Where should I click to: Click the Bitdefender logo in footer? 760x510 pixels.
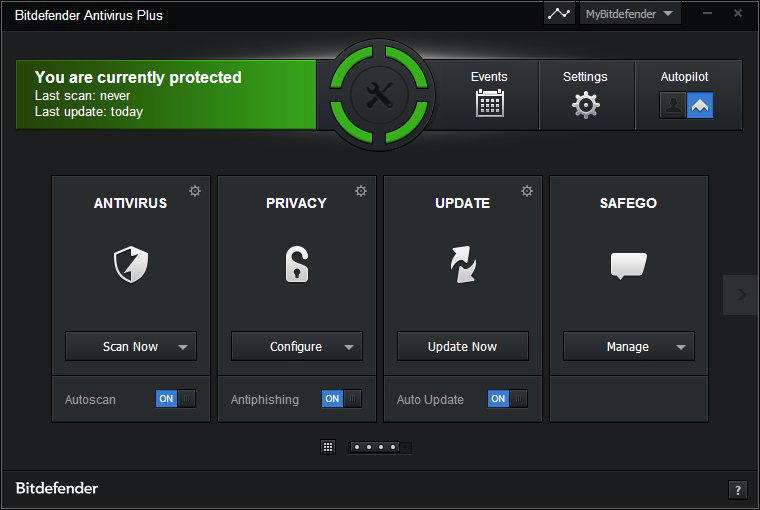(x=57, y=488)
